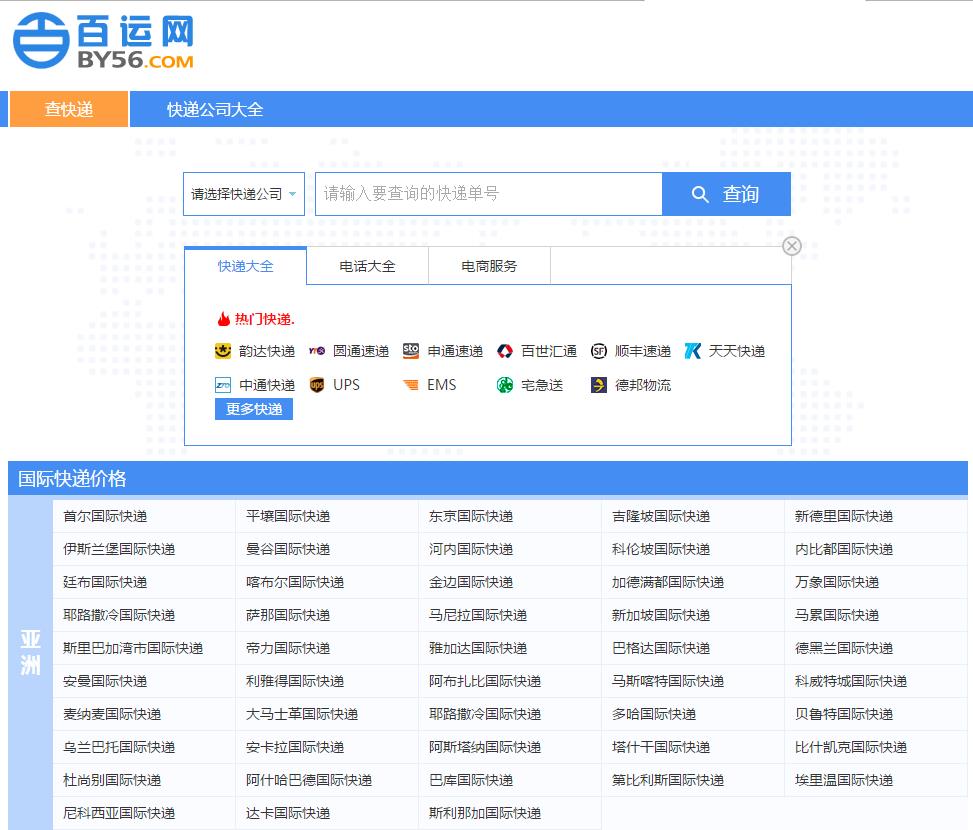Select the 查快递 navigation tab
The height and width of the screenshot is (830, 973).
(69, 109)
